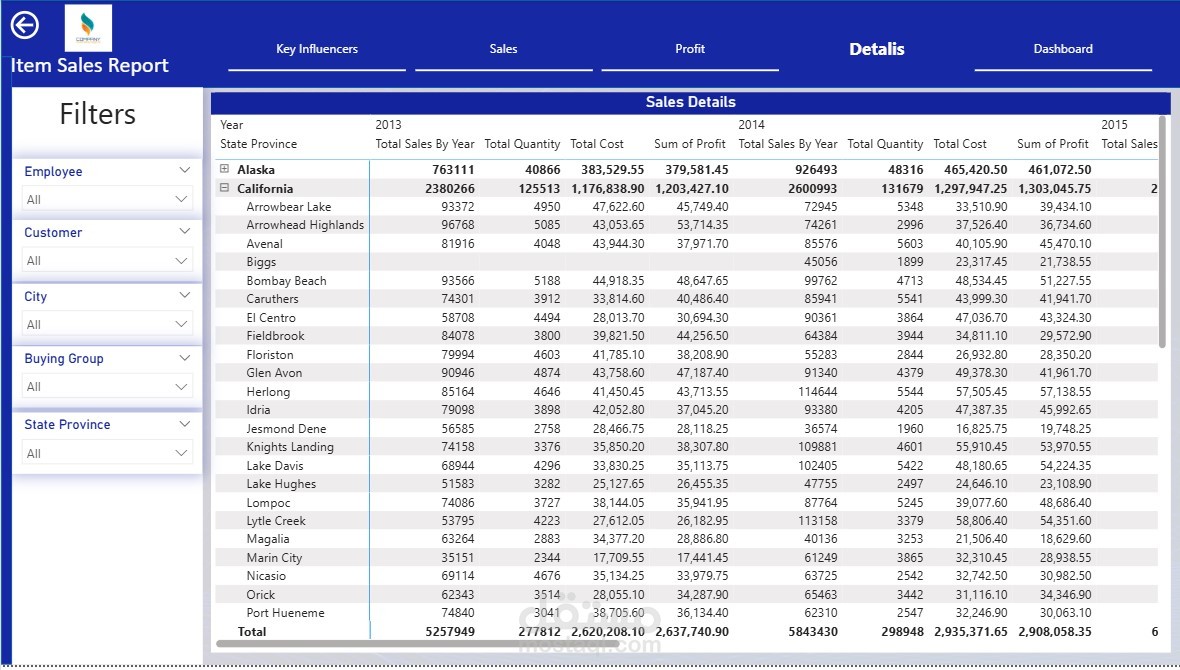
Task: Go to the Key Influencers page
Action: (317, 49)
